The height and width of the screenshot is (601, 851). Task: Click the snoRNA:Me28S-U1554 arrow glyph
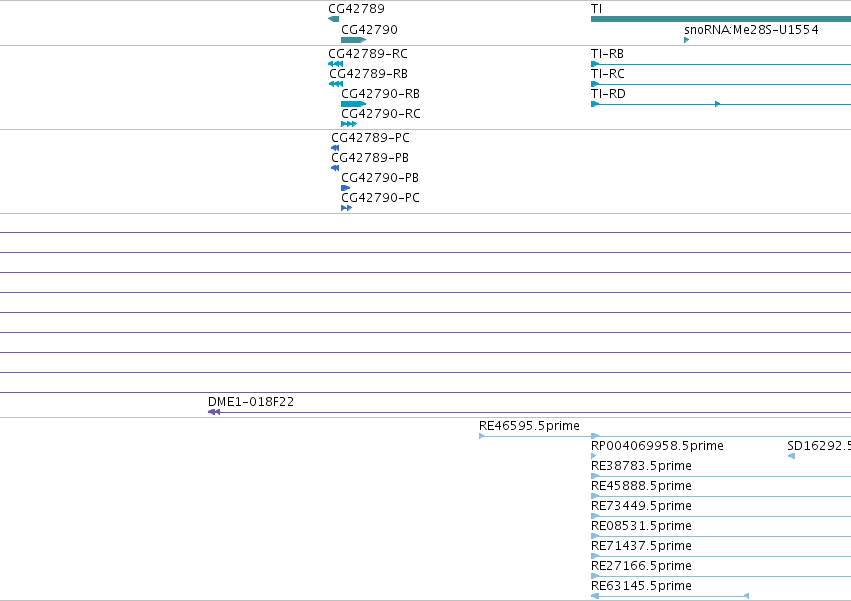tap(687, 40)
